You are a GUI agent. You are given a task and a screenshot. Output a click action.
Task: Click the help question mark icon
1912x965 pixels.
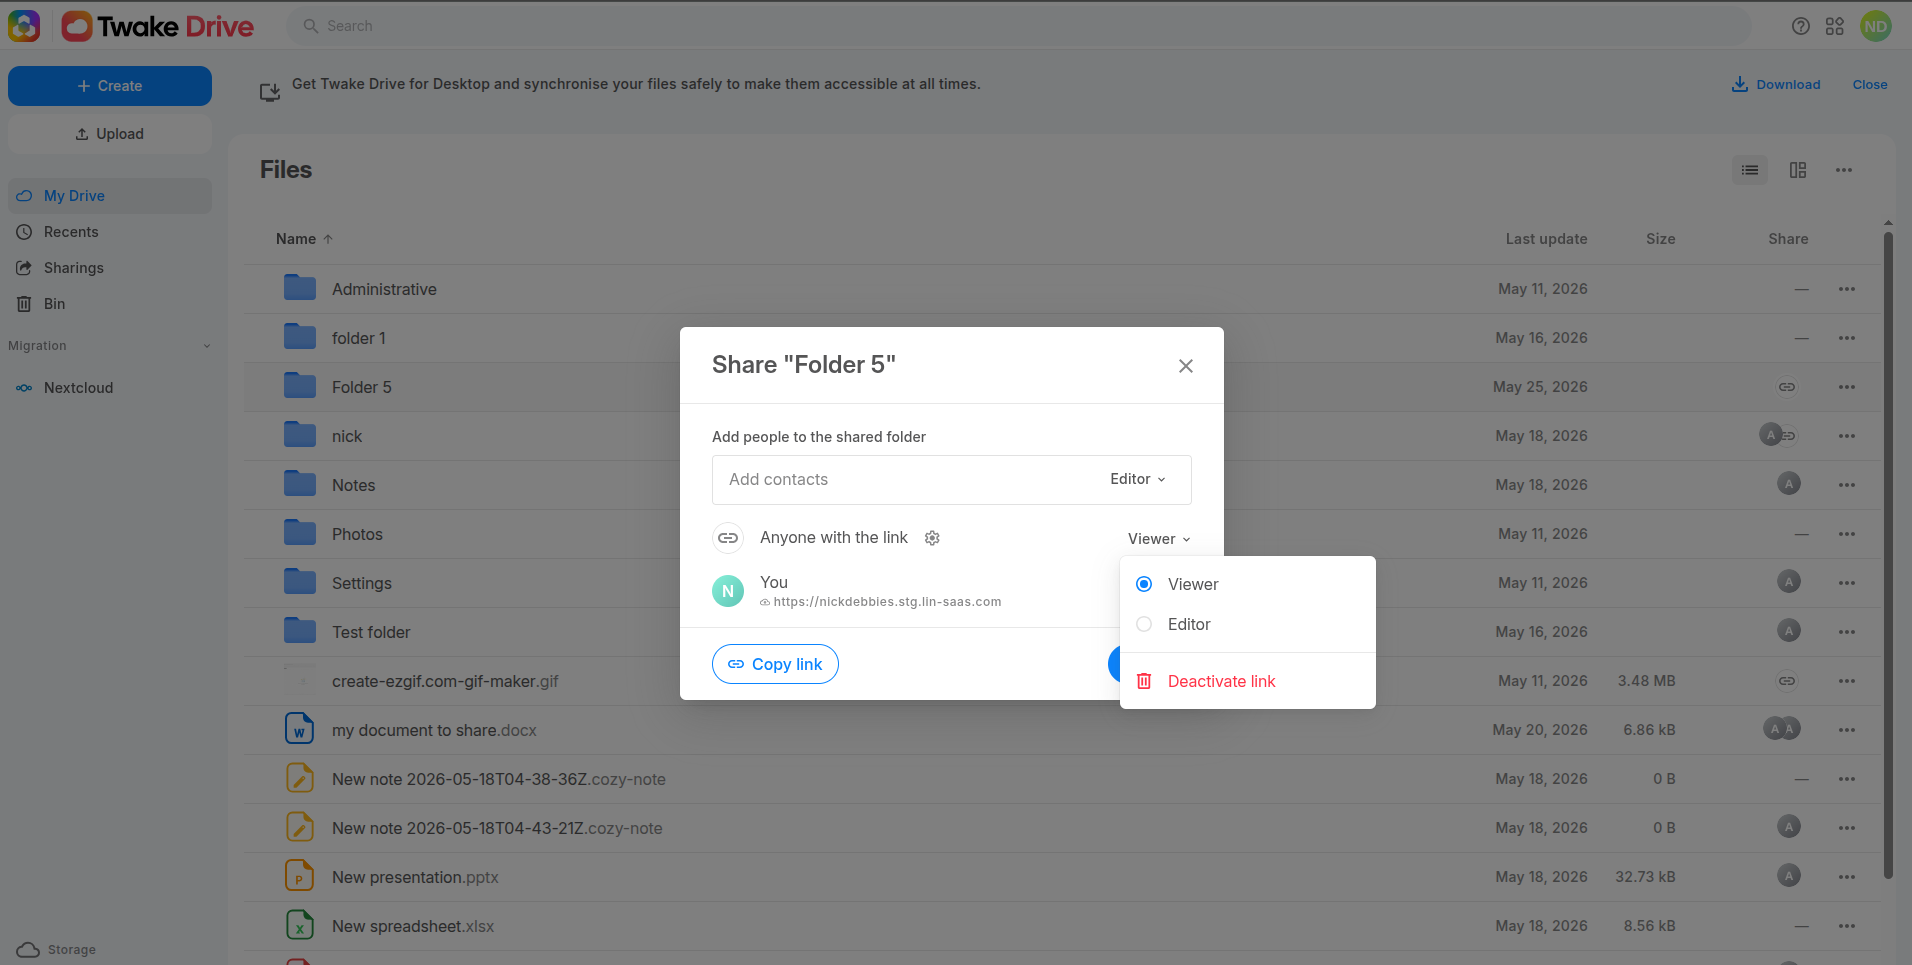pos(1801,26)
